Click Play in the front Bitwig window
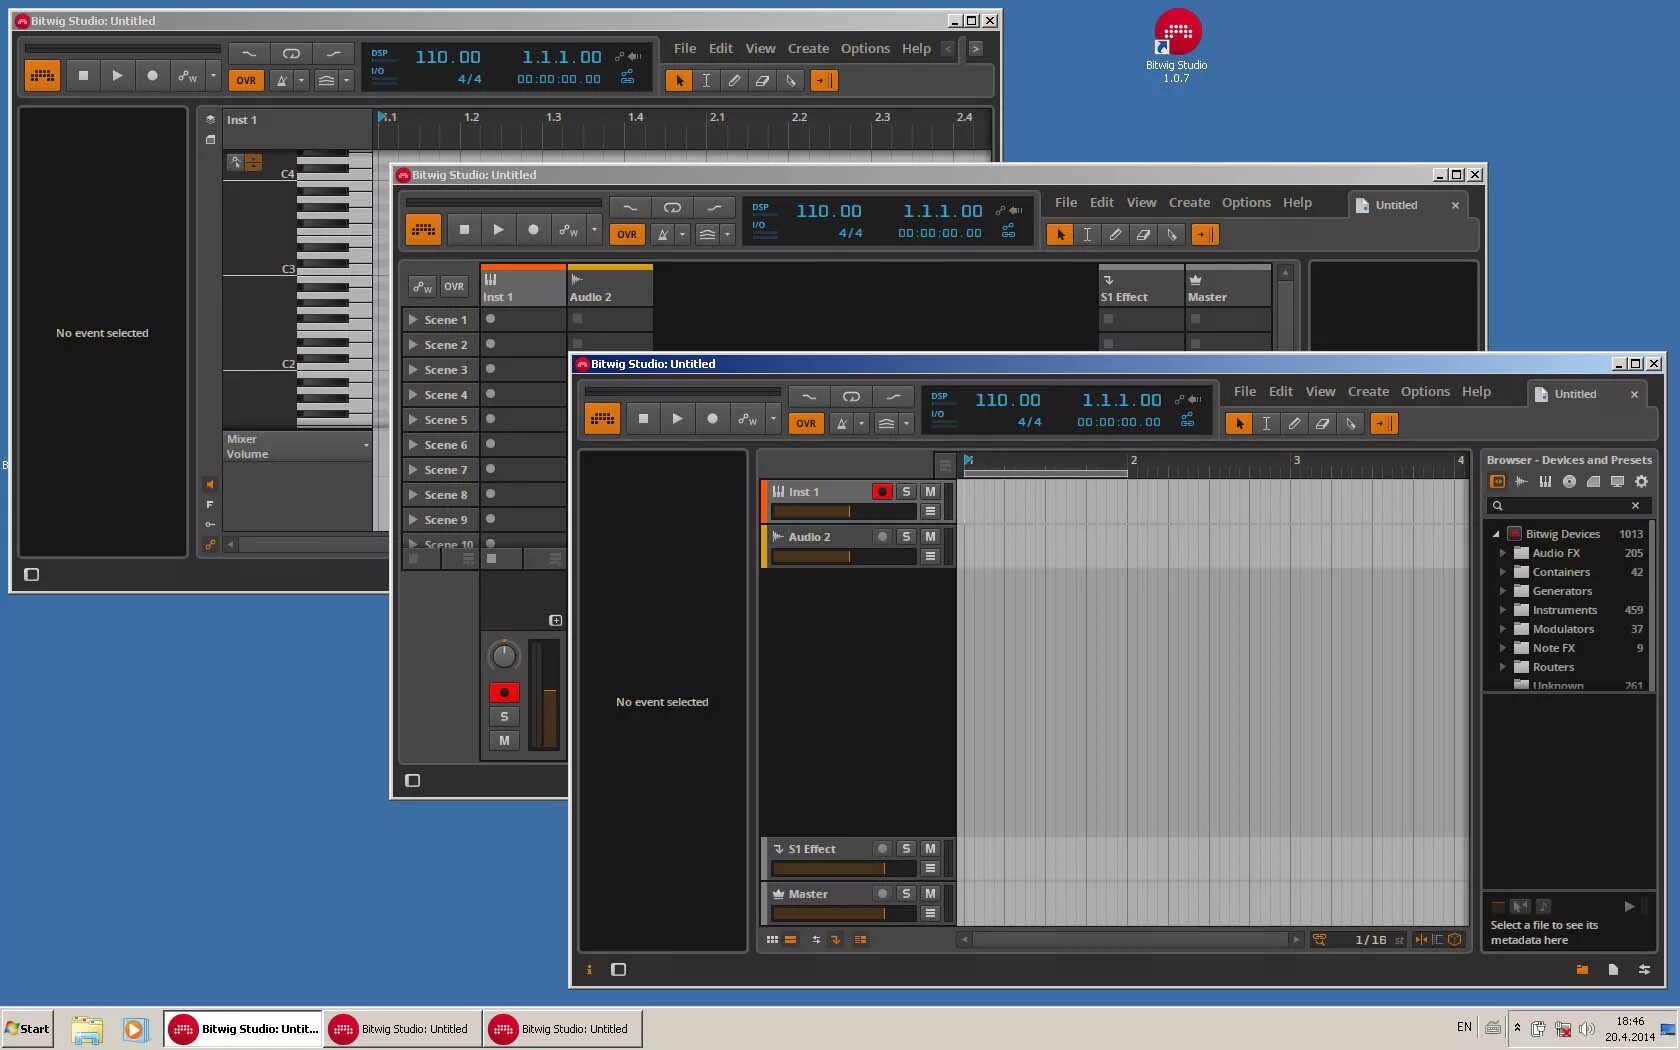Screen dimensions: 1680x1050 pyautogui.click(x=677, y=419)
